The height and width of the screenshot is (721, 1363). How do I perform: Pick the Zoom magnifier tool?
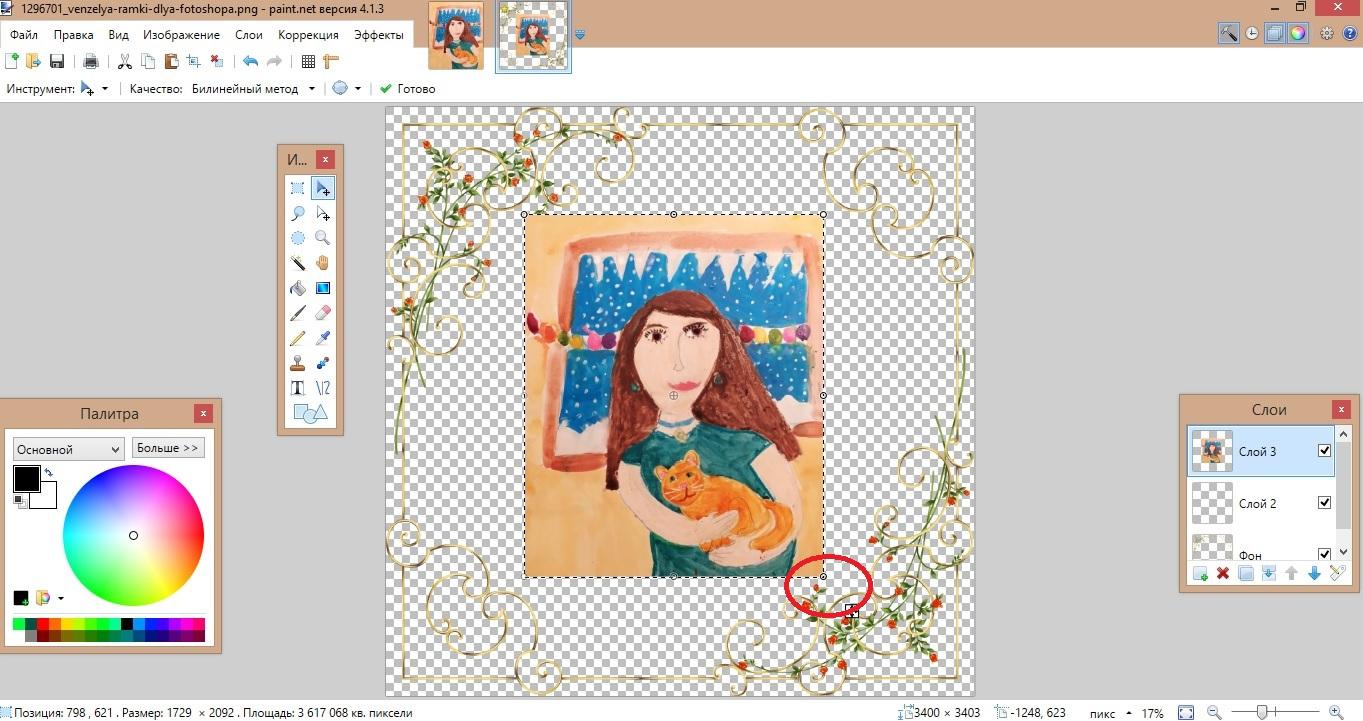(322, 238)
